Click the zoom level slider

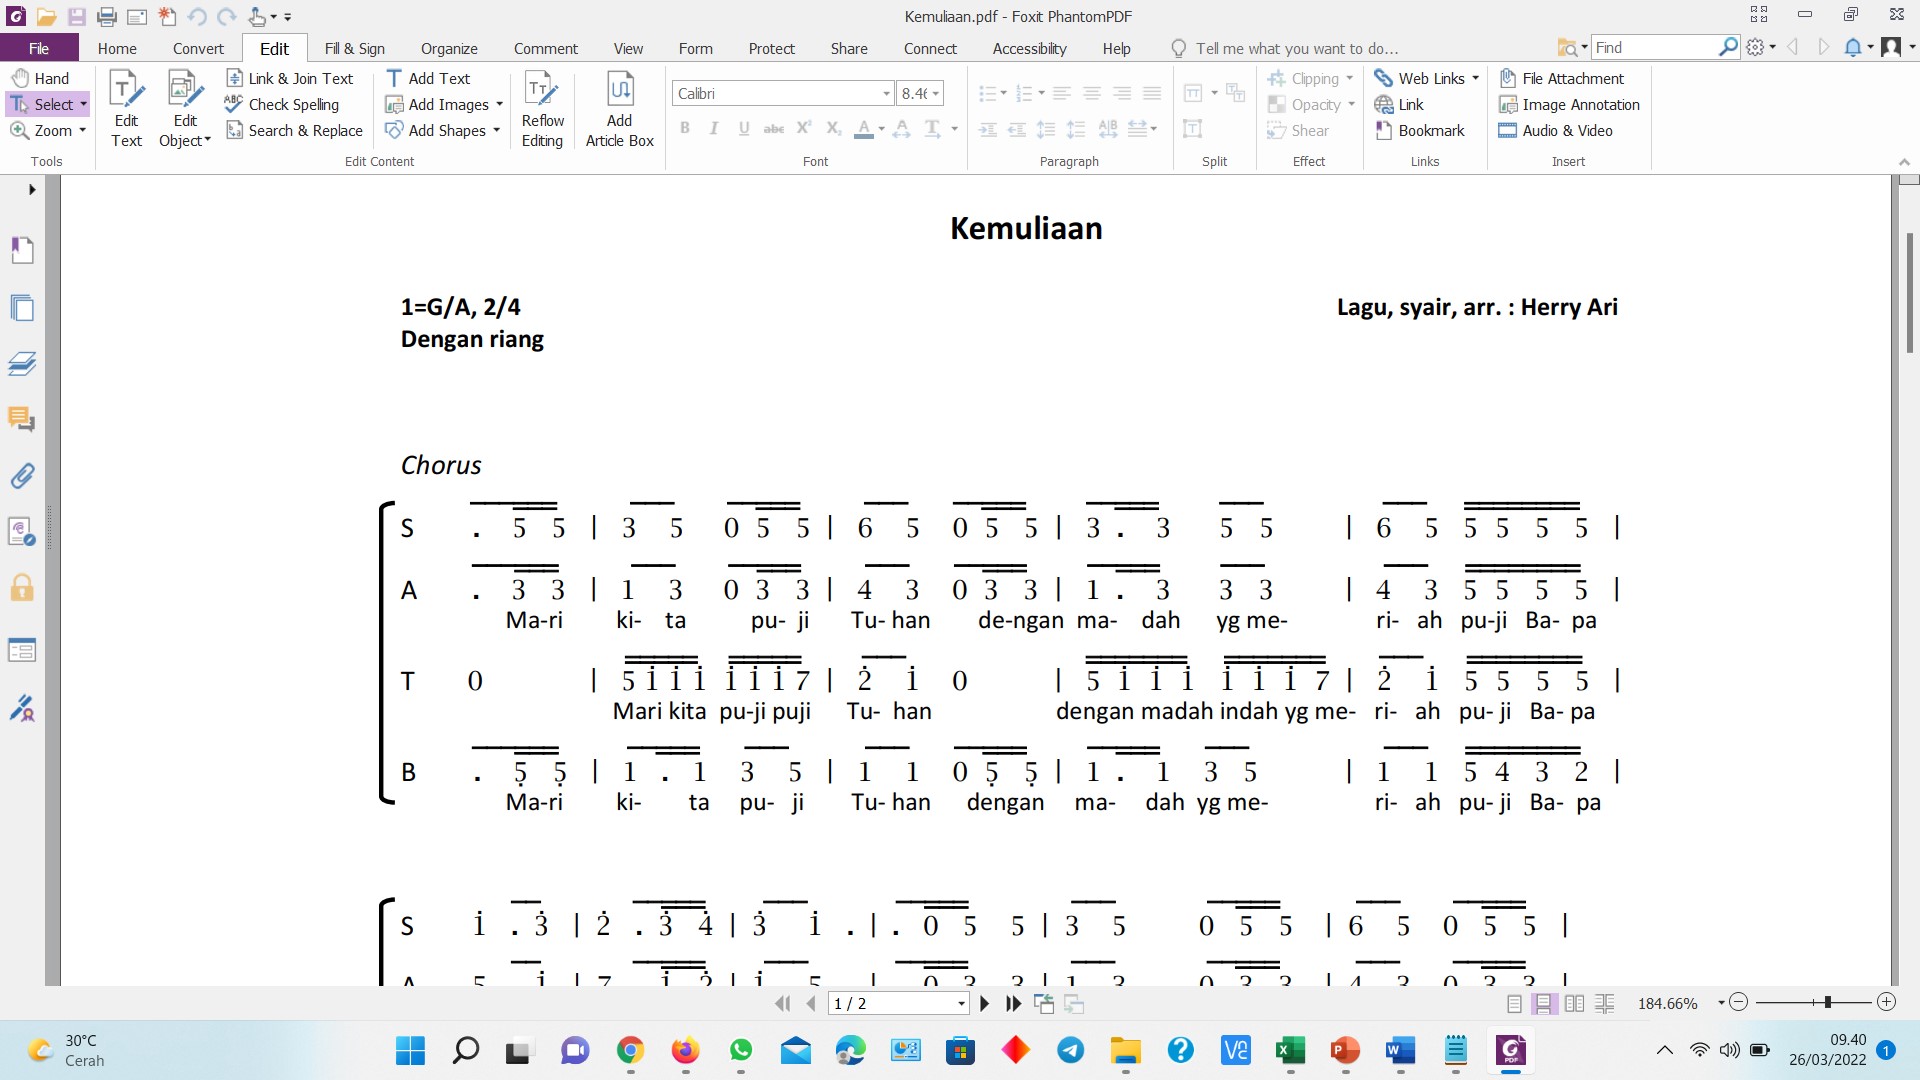tap(1827, 1002)
